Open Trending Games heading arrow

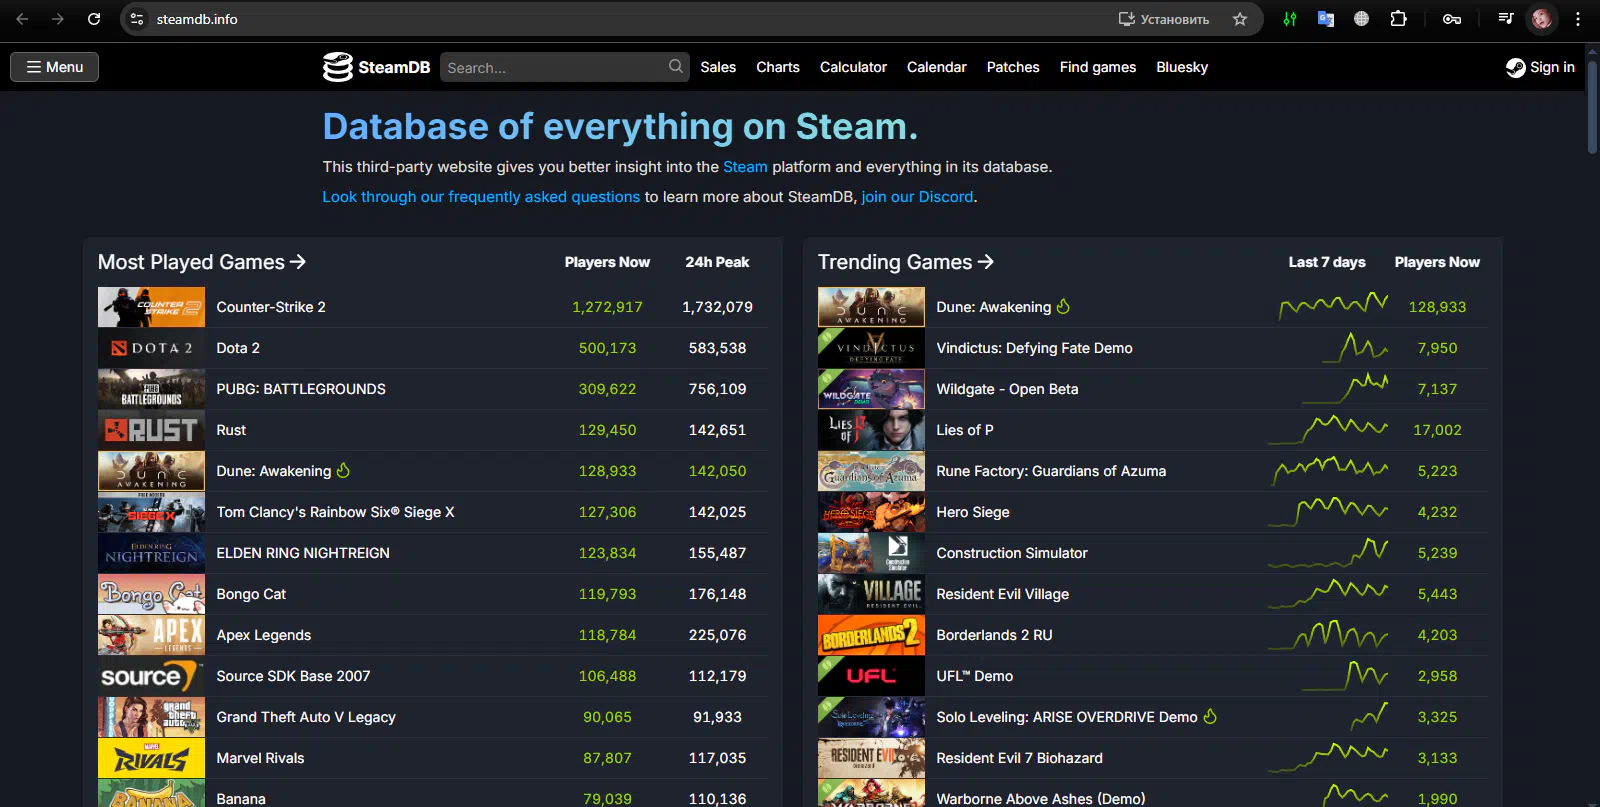986,262
